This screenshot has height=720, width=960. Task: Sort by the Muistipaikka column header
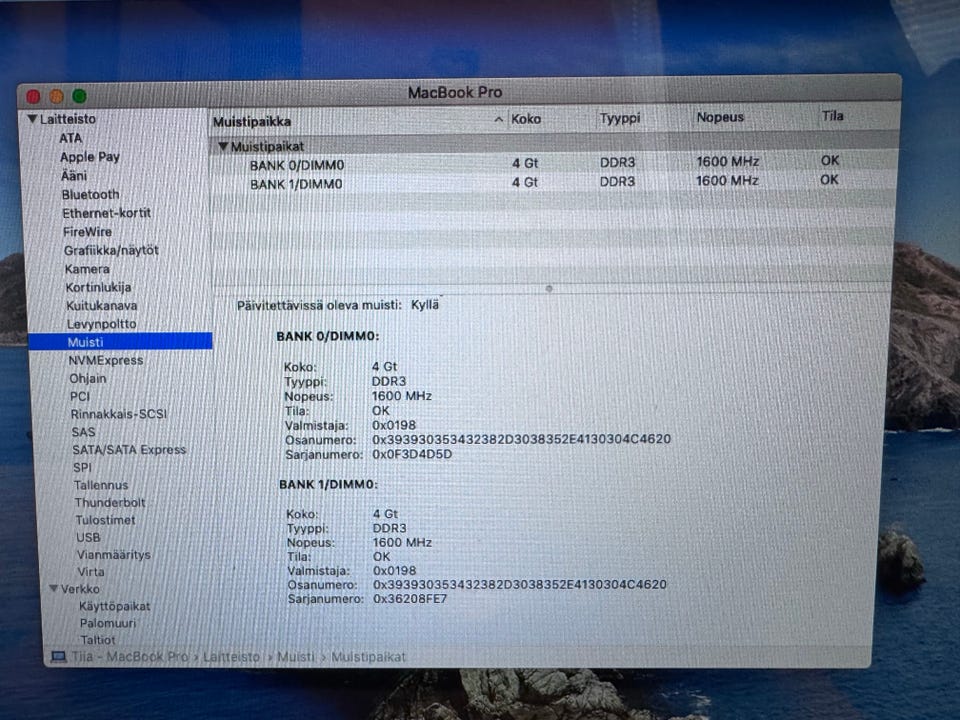(x=252, y=122)
